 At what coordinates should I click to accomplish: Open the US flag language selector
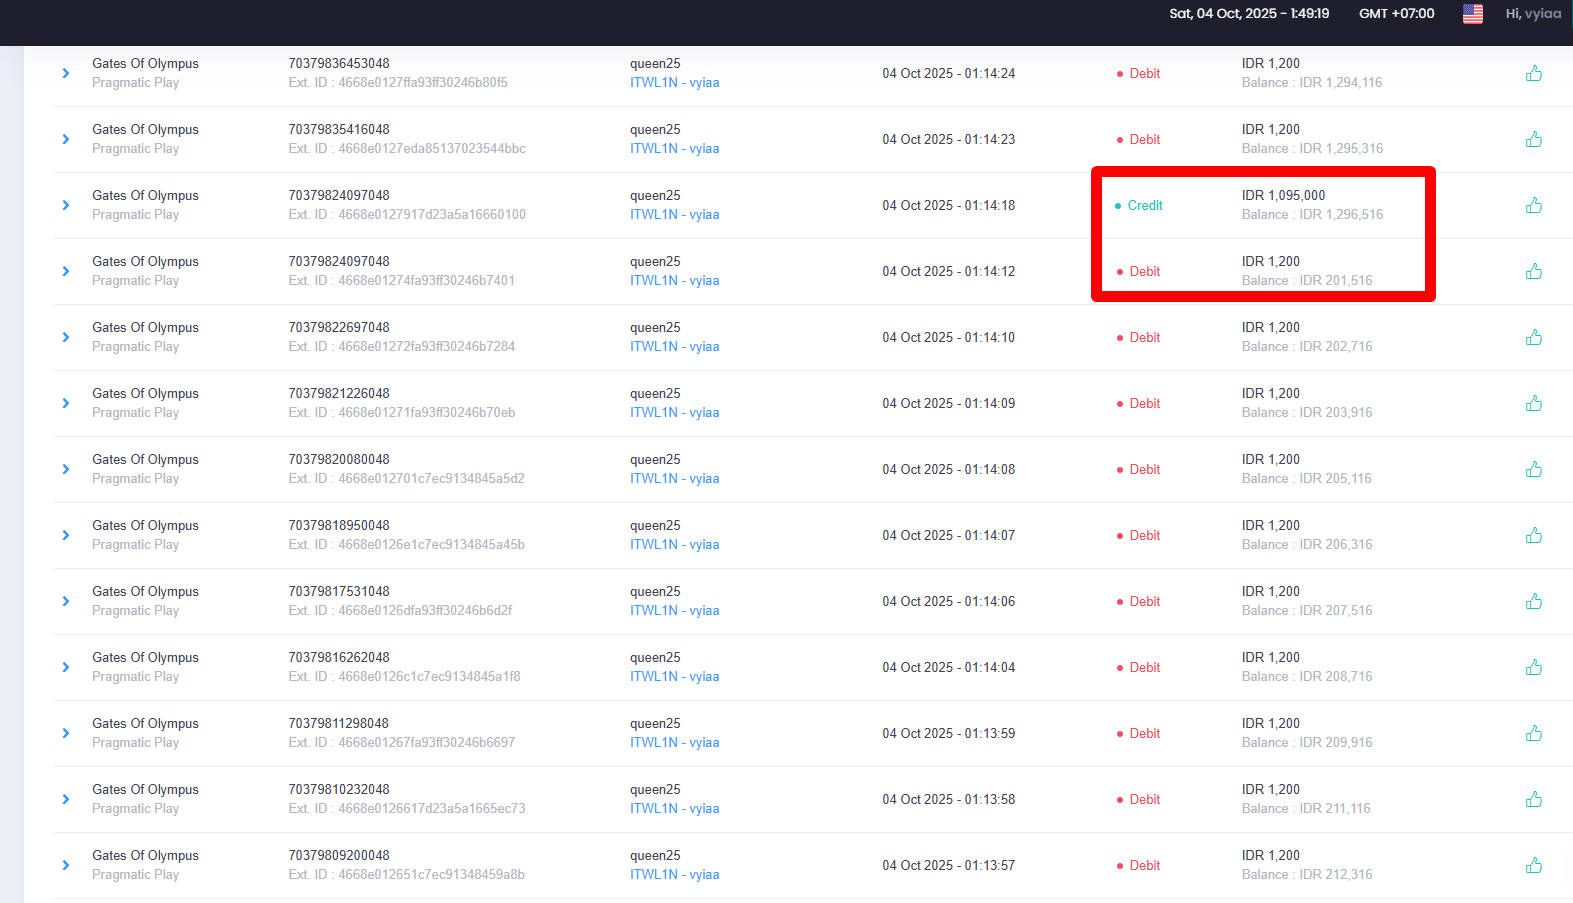click(1472, 14)
